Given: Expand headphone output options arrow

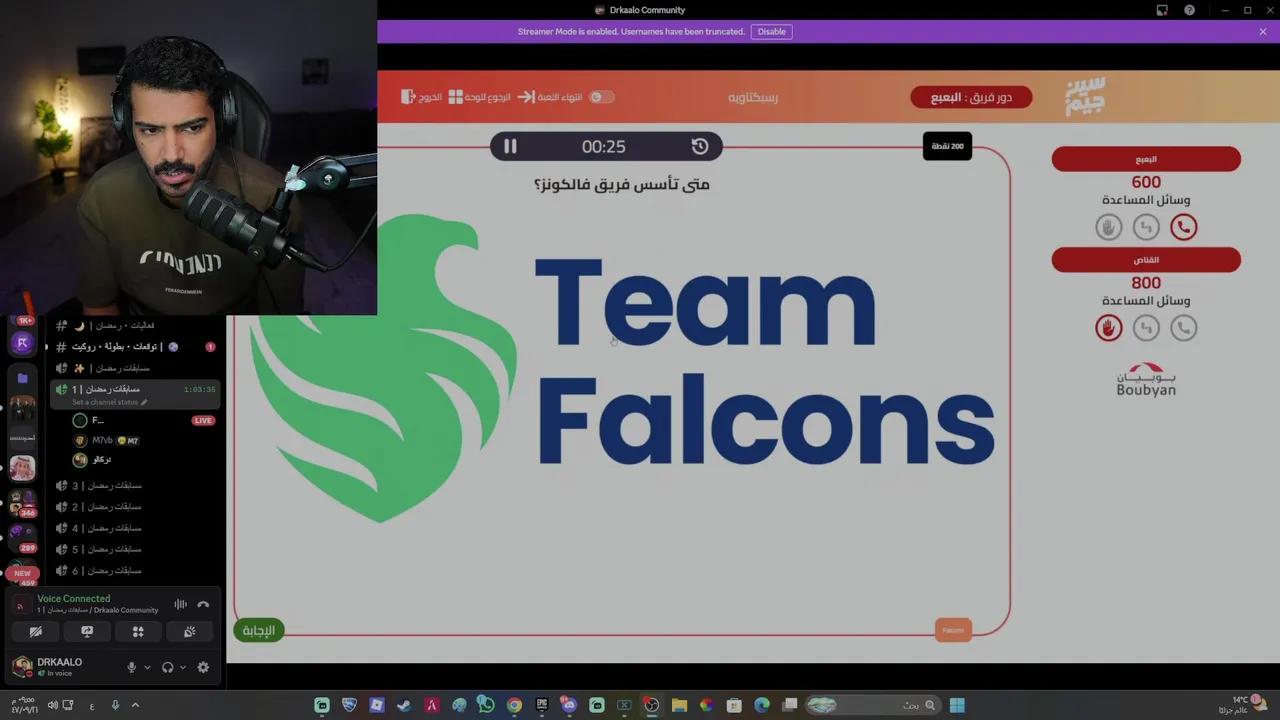Looking at the screenshot, I should [x=183, y=667].
